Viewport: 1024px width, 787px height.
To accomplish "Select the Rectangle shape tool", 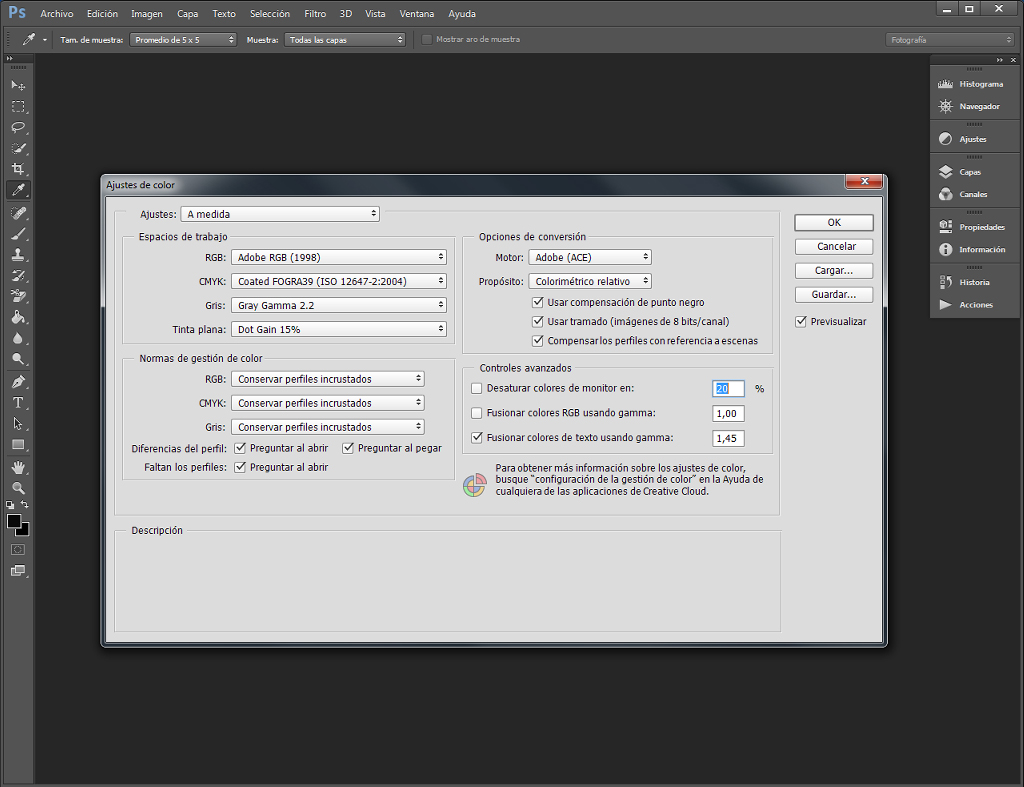I will [18, 445].
